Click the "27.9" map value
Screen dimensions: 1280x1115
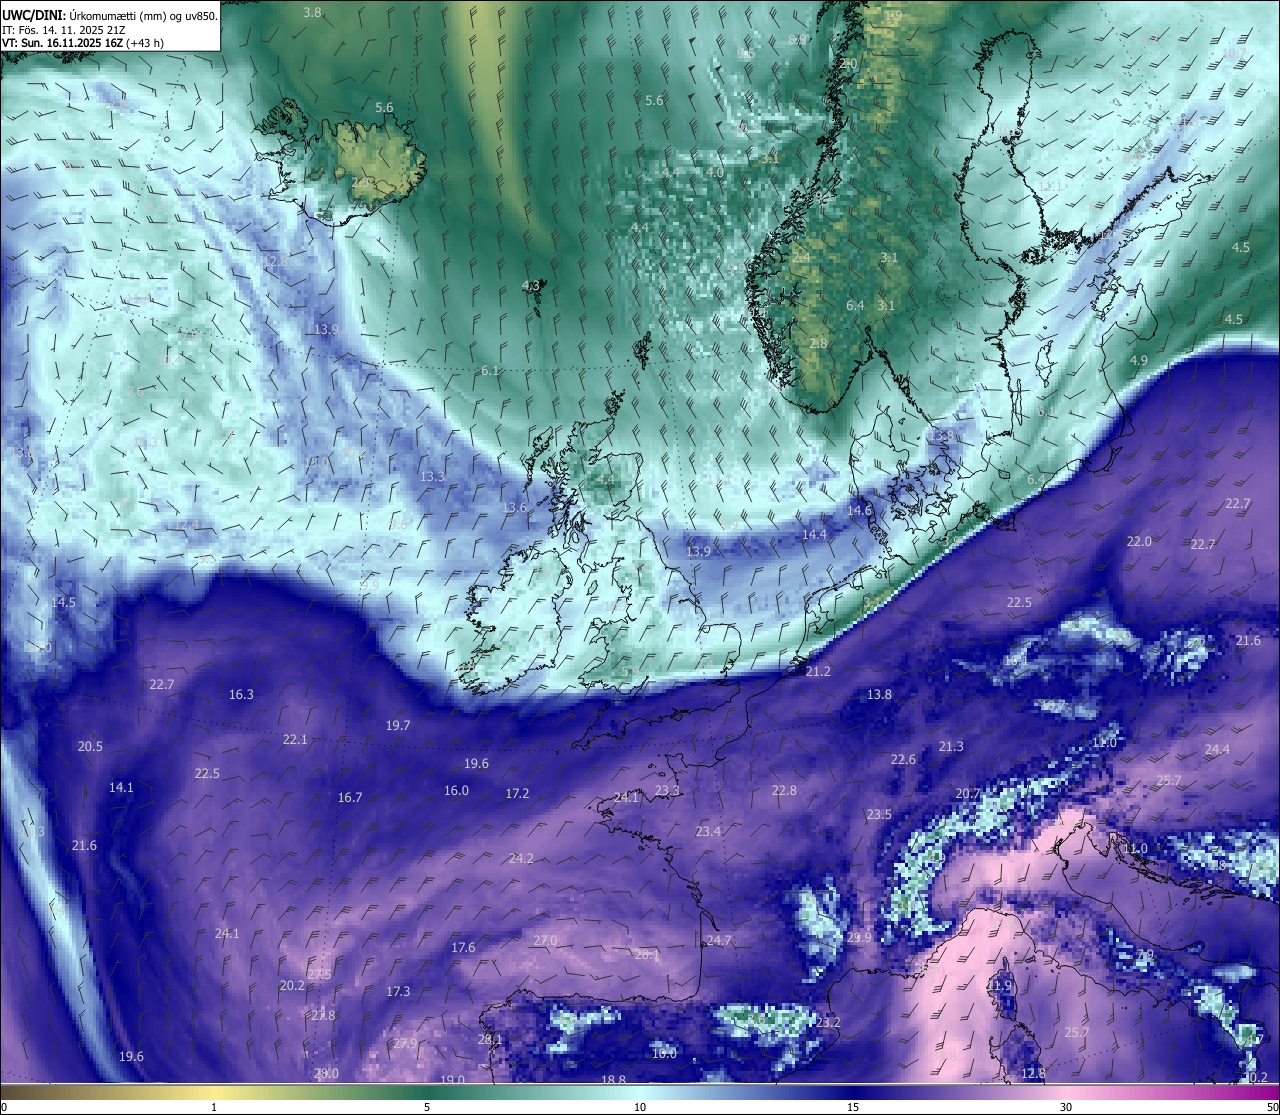click(x=405, y=1044)
